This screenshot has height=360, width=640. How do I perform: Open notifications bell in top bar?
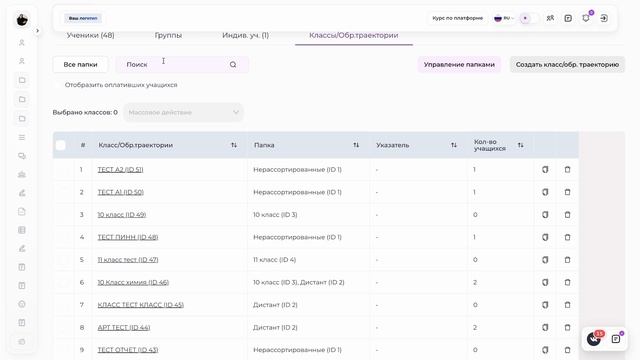(586, 18)
